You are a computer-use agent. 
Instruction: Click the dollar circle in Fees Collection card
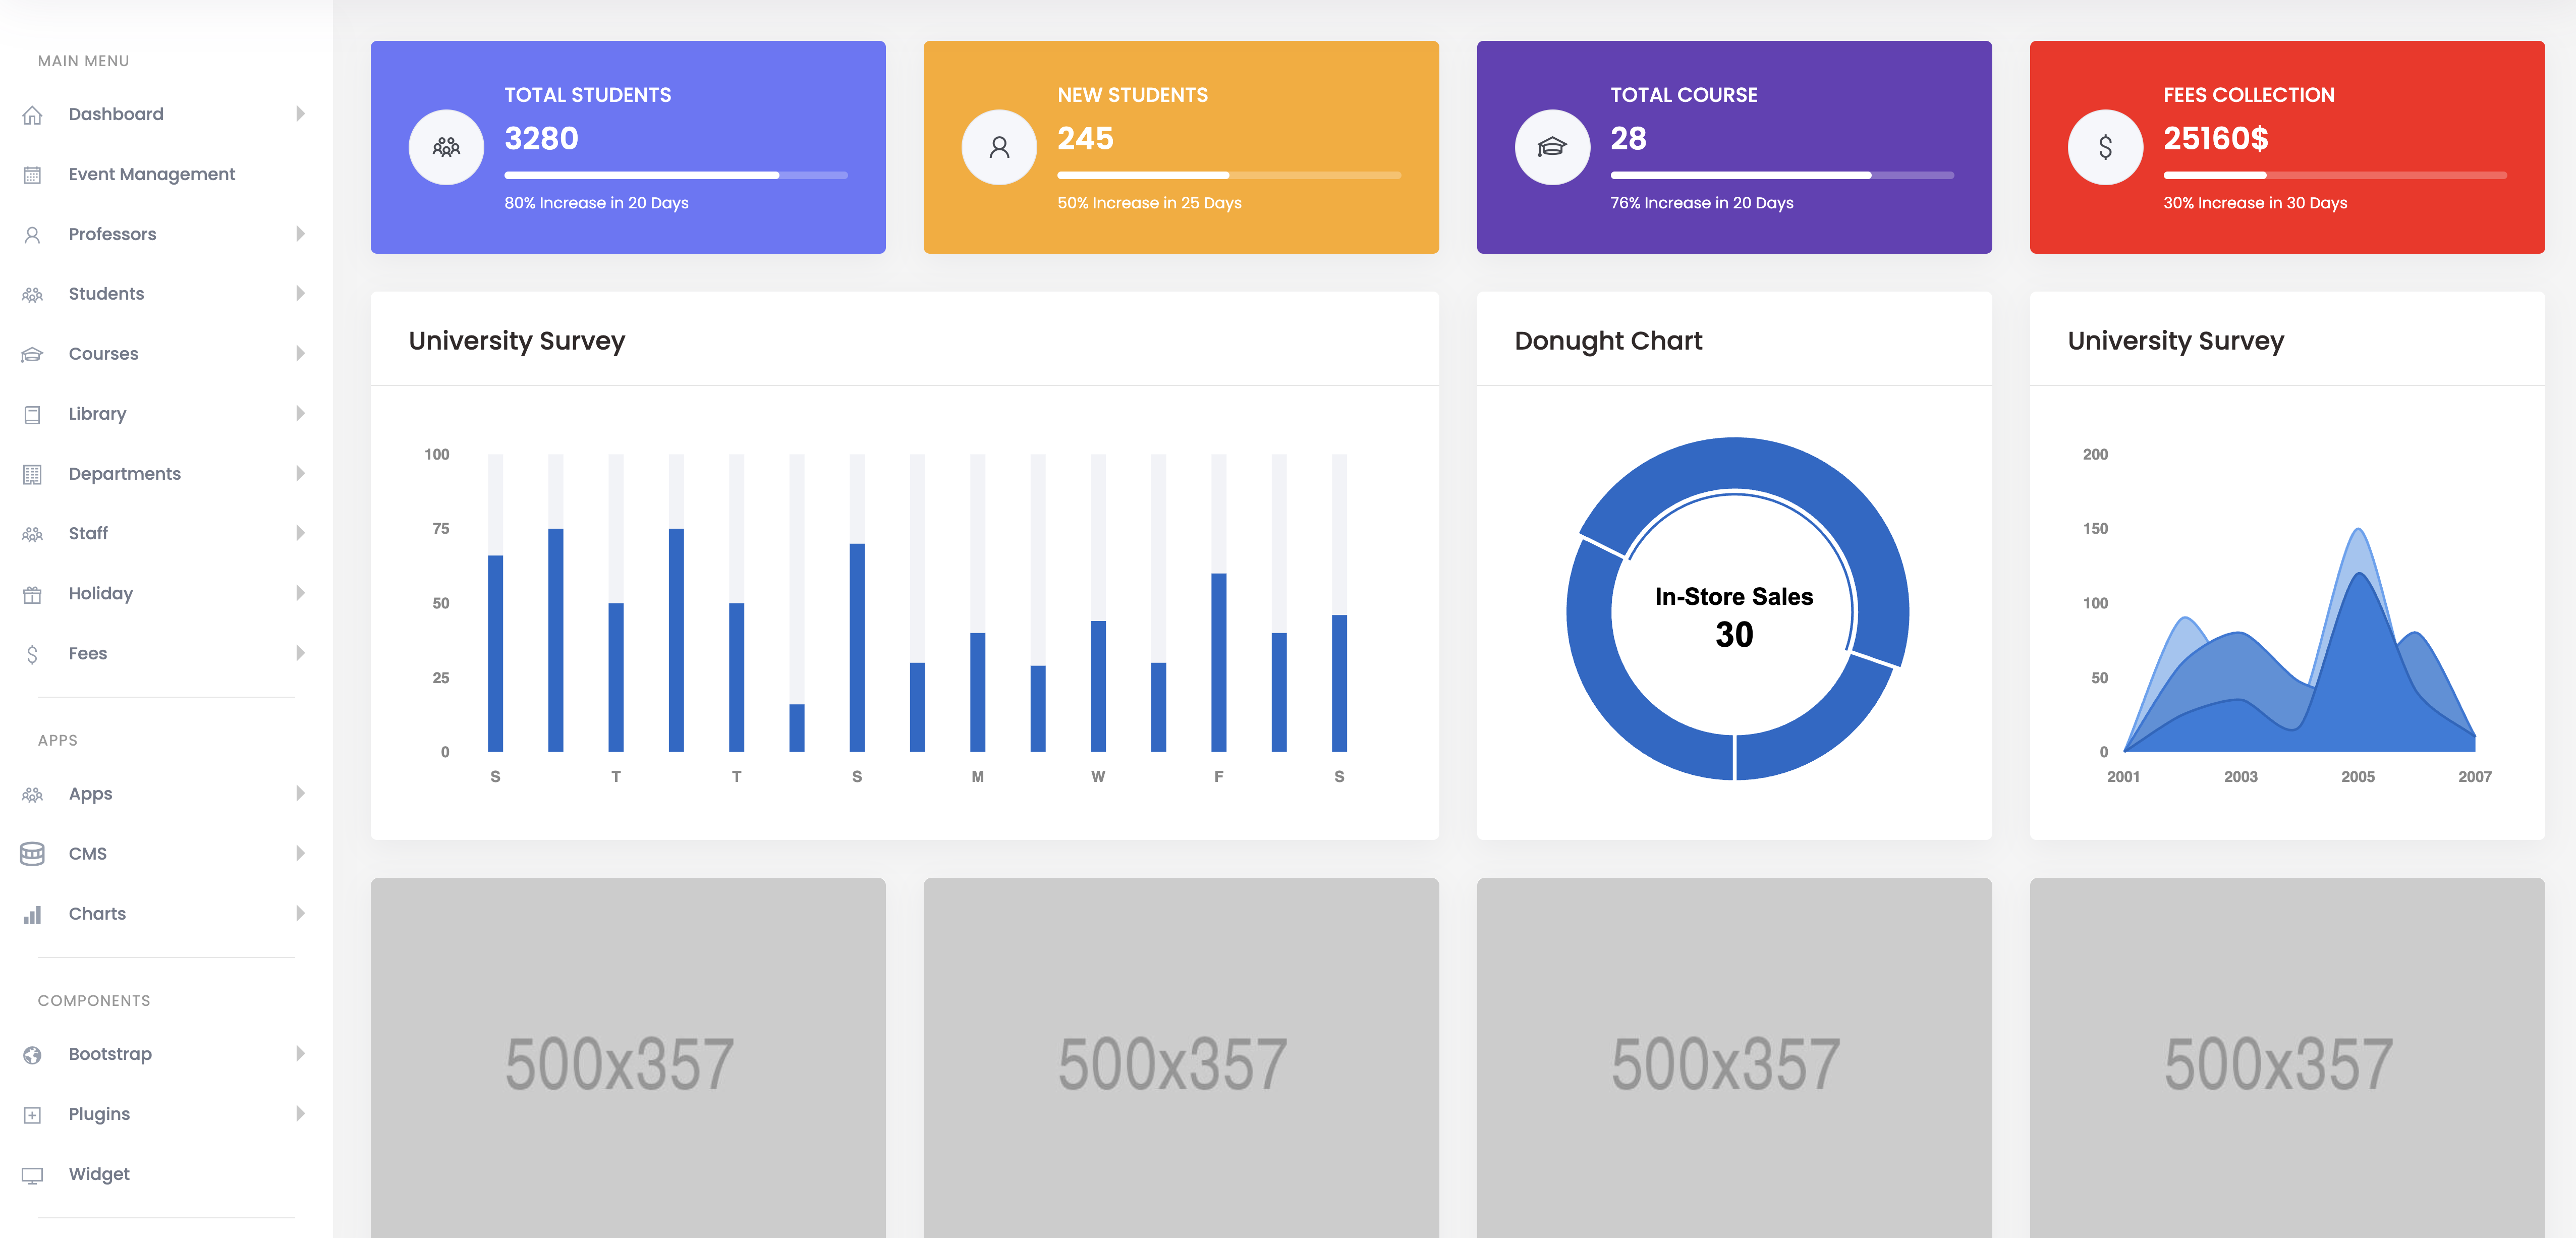tap(2104, 147)
